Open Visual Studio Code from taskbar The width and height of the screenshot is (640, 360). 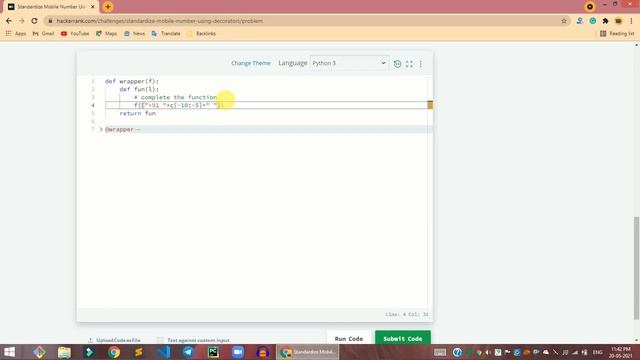[164, 352]
